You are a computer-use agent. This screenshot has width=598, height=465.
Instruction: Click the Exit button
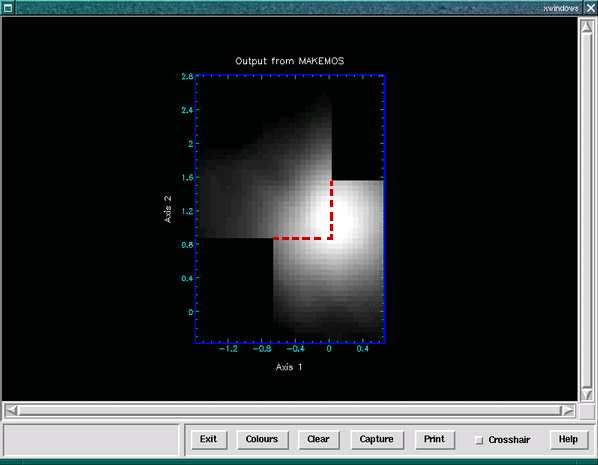pyautogui.click(x=209, y=439)
